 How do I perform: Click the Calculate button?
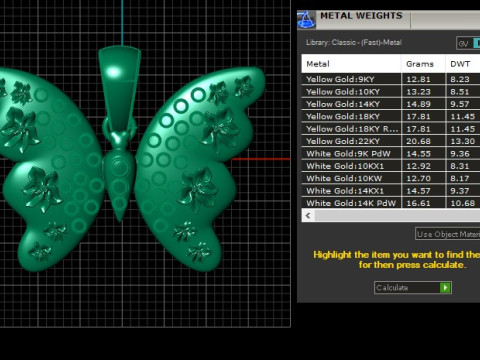413,287
